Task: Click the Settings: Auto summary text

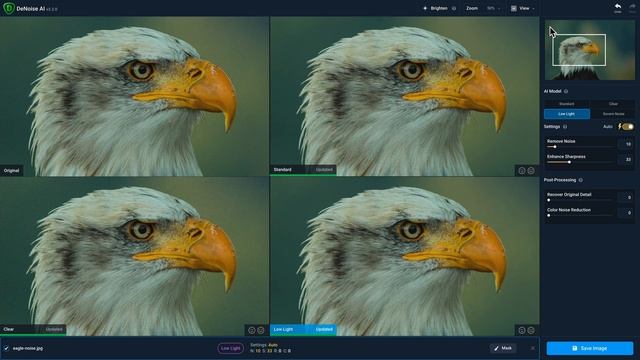Action: coord(264,345)
